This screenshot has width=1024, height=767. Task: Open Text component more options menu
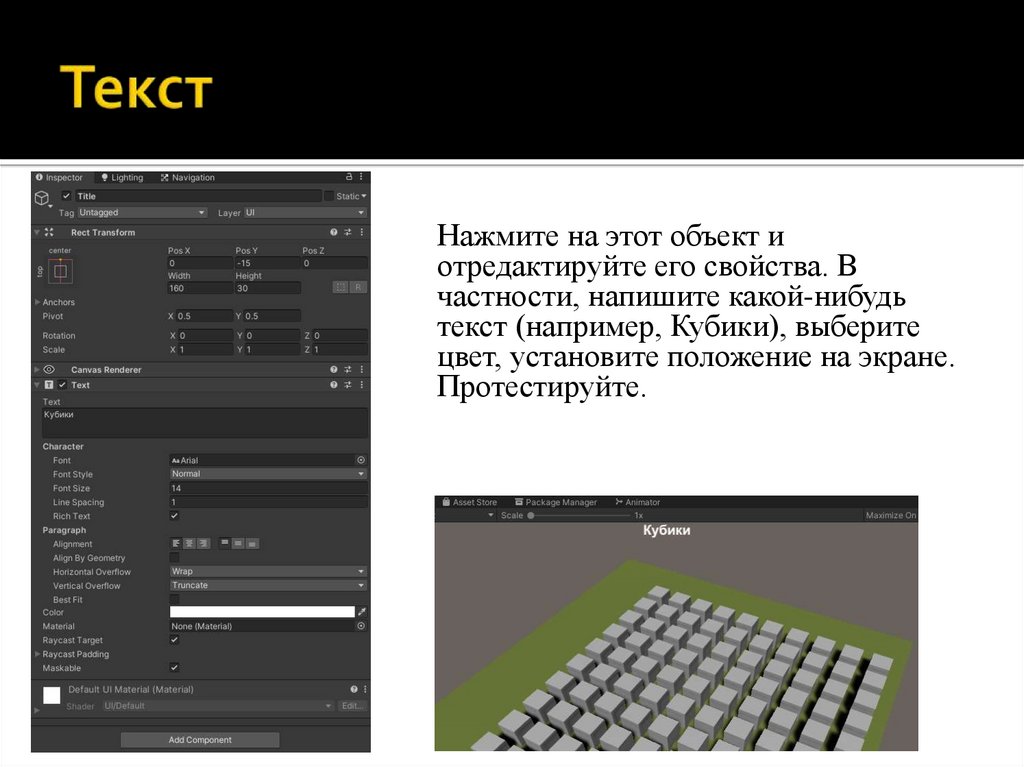click(361, 385)
